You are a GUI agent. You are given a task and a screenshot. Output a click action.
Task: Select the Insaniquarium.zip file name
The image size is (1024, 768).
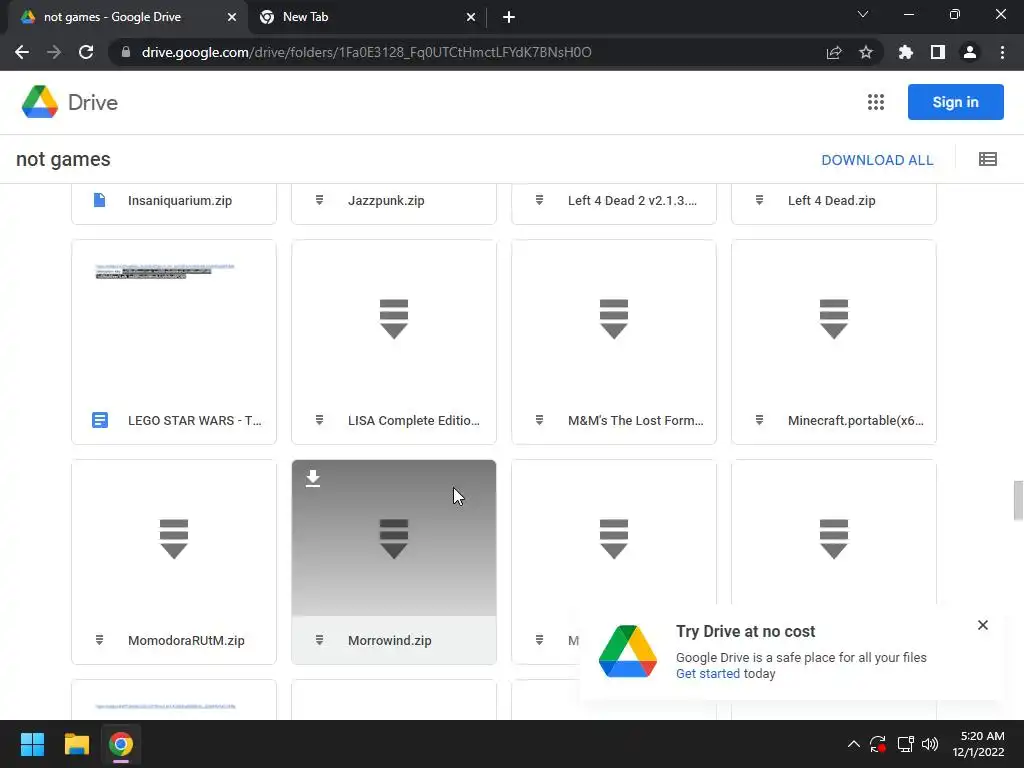point(180,200)
